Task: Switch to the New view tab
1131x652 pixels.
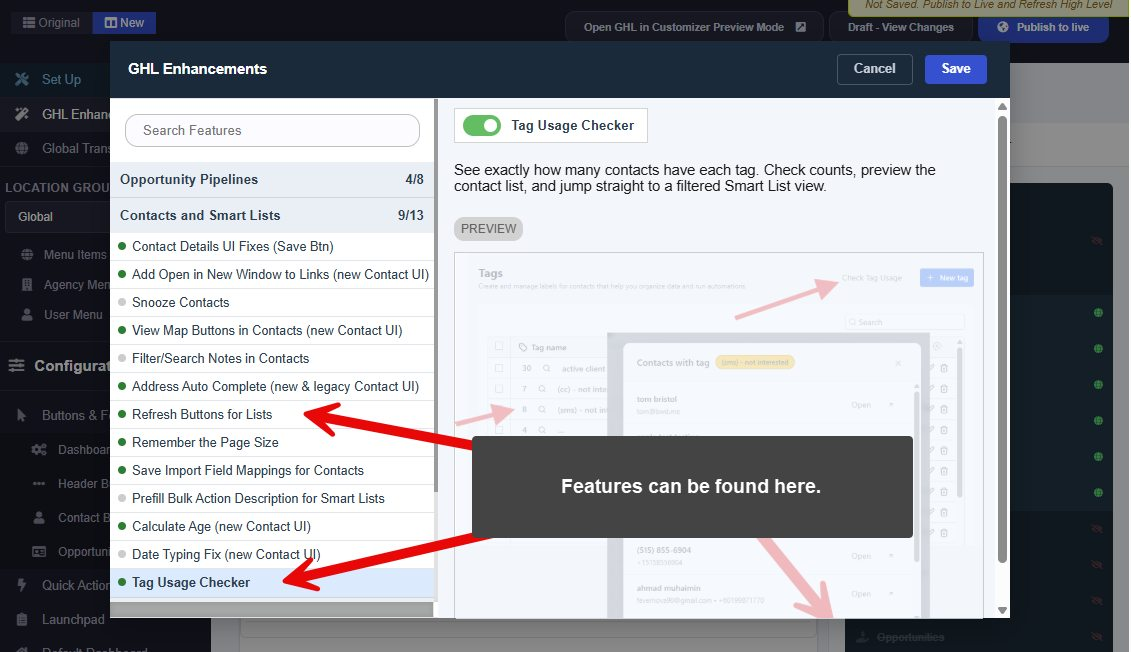Action: click(124, 22)
